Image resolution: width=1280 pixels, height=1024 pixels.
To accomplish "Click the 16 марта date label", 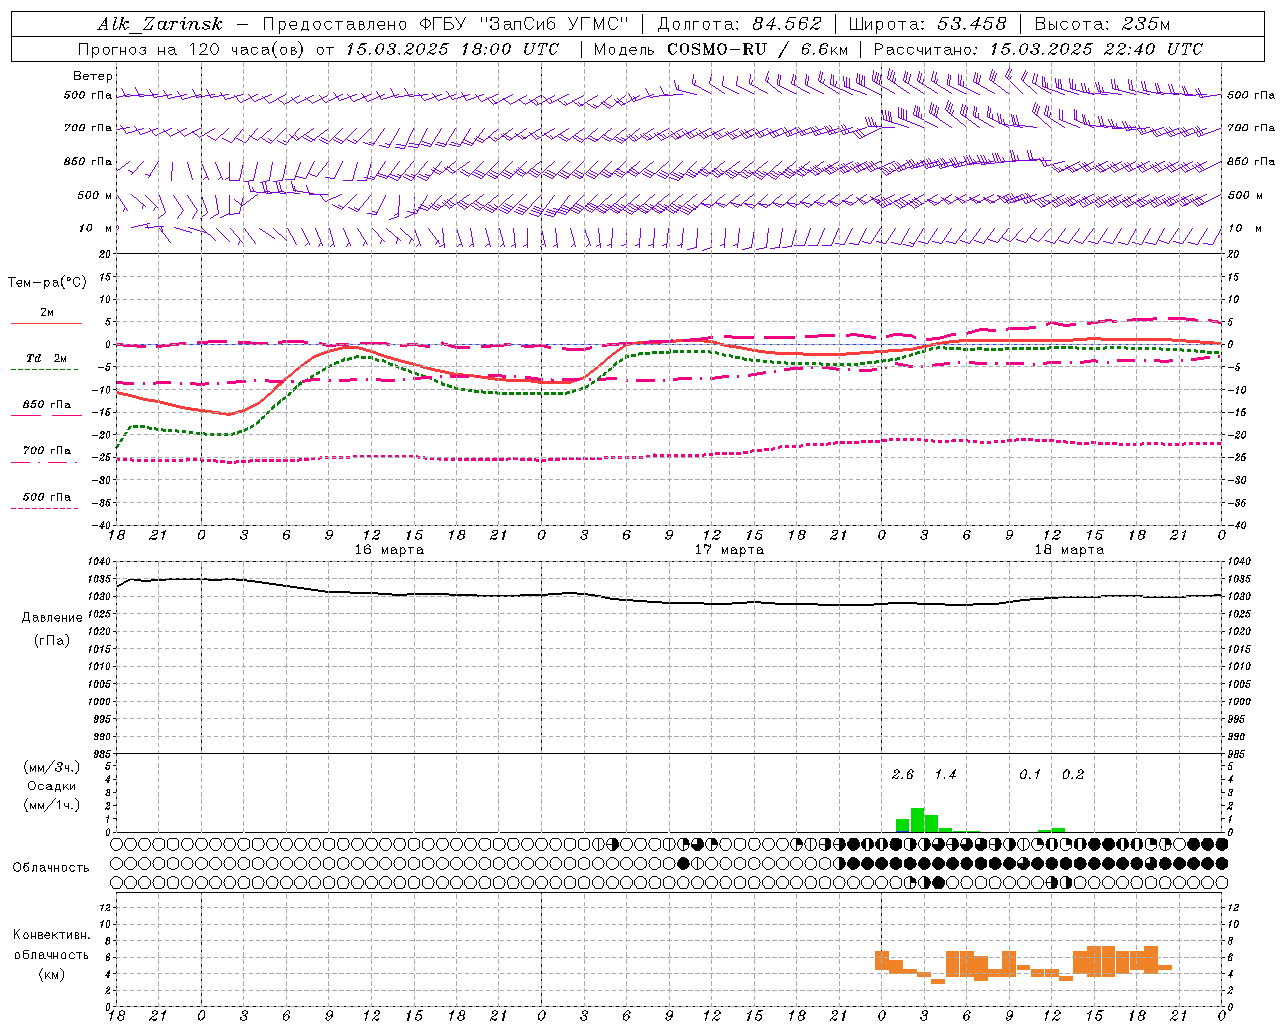I will click(389, 550).
